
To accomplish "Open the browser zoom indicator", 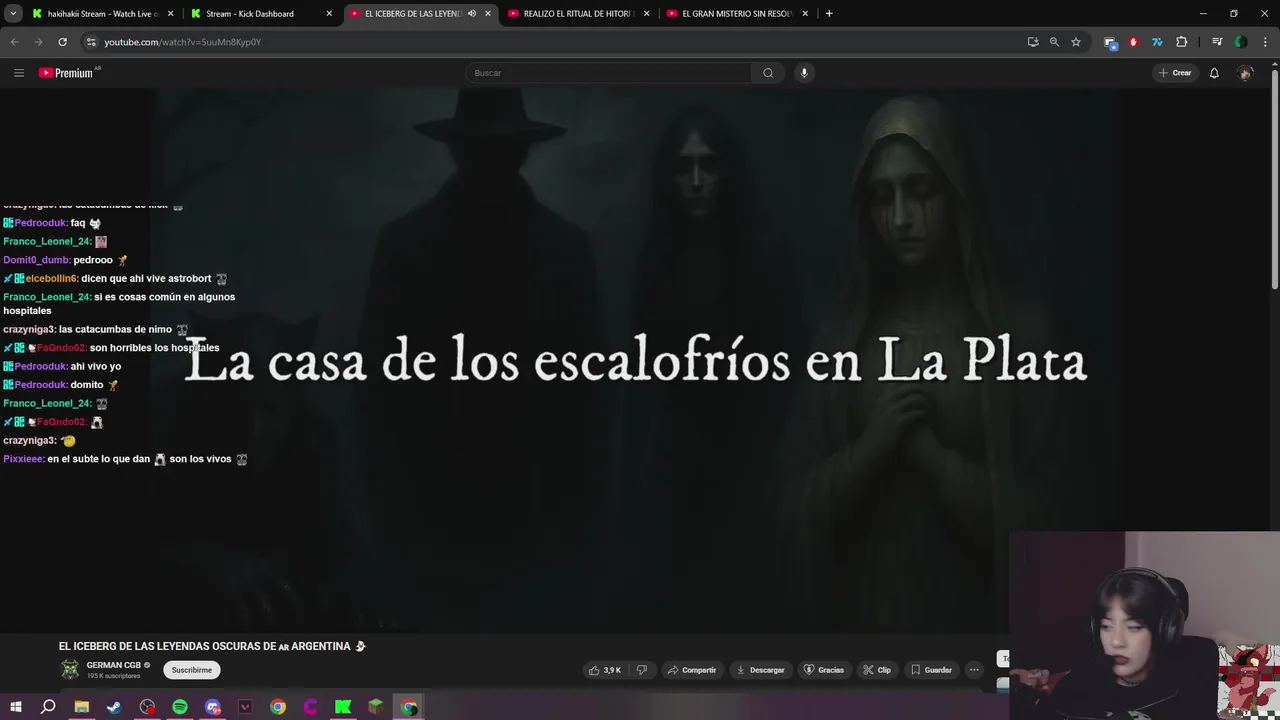I will pyautogui.click(x=1054, y=42).
